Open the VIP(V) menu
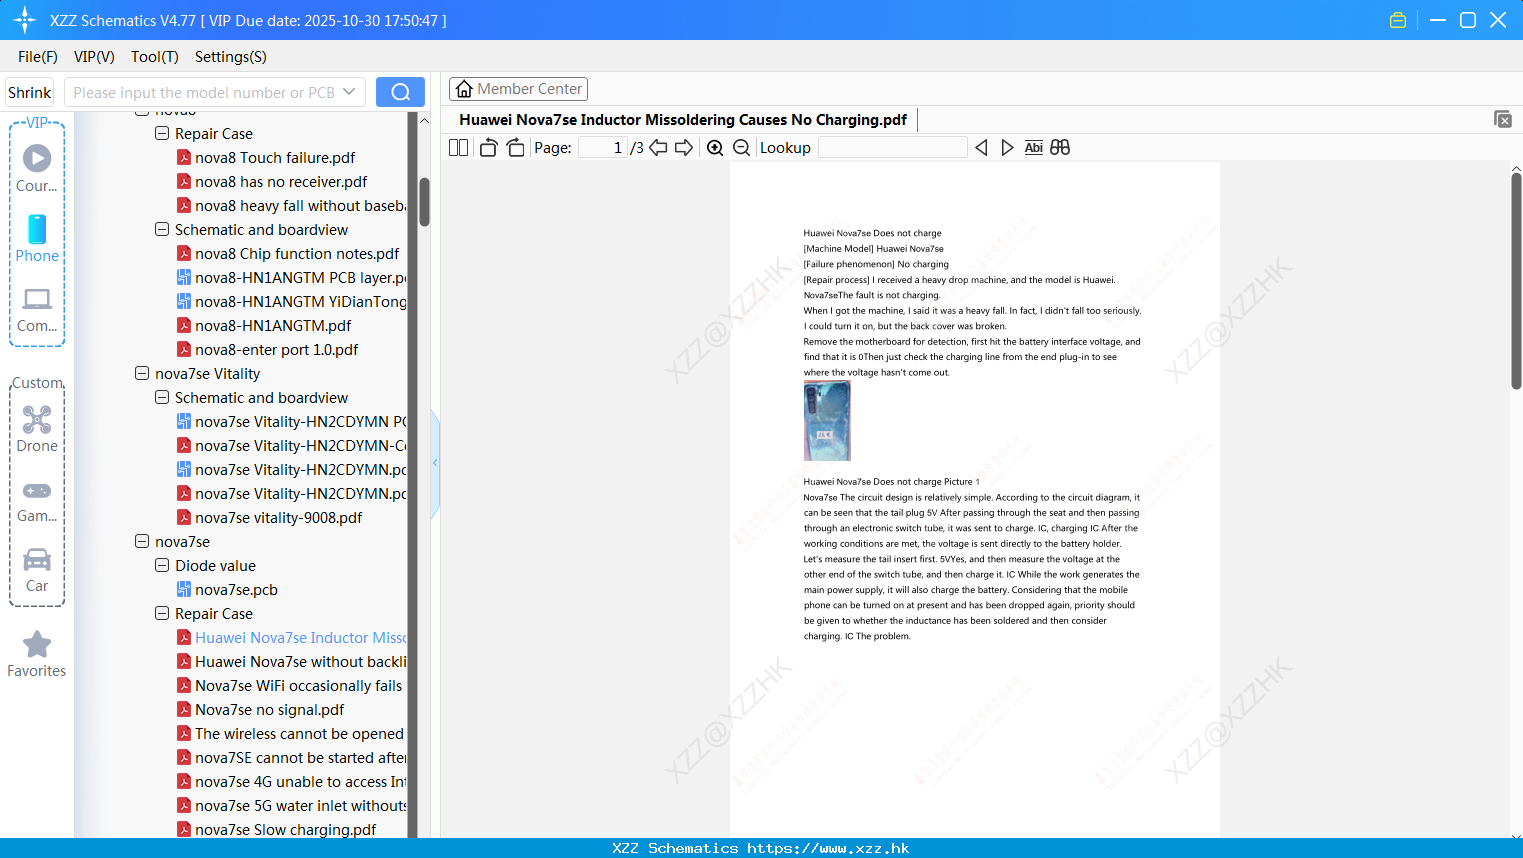The image size is (1523, 858). (x=94, y=57)
